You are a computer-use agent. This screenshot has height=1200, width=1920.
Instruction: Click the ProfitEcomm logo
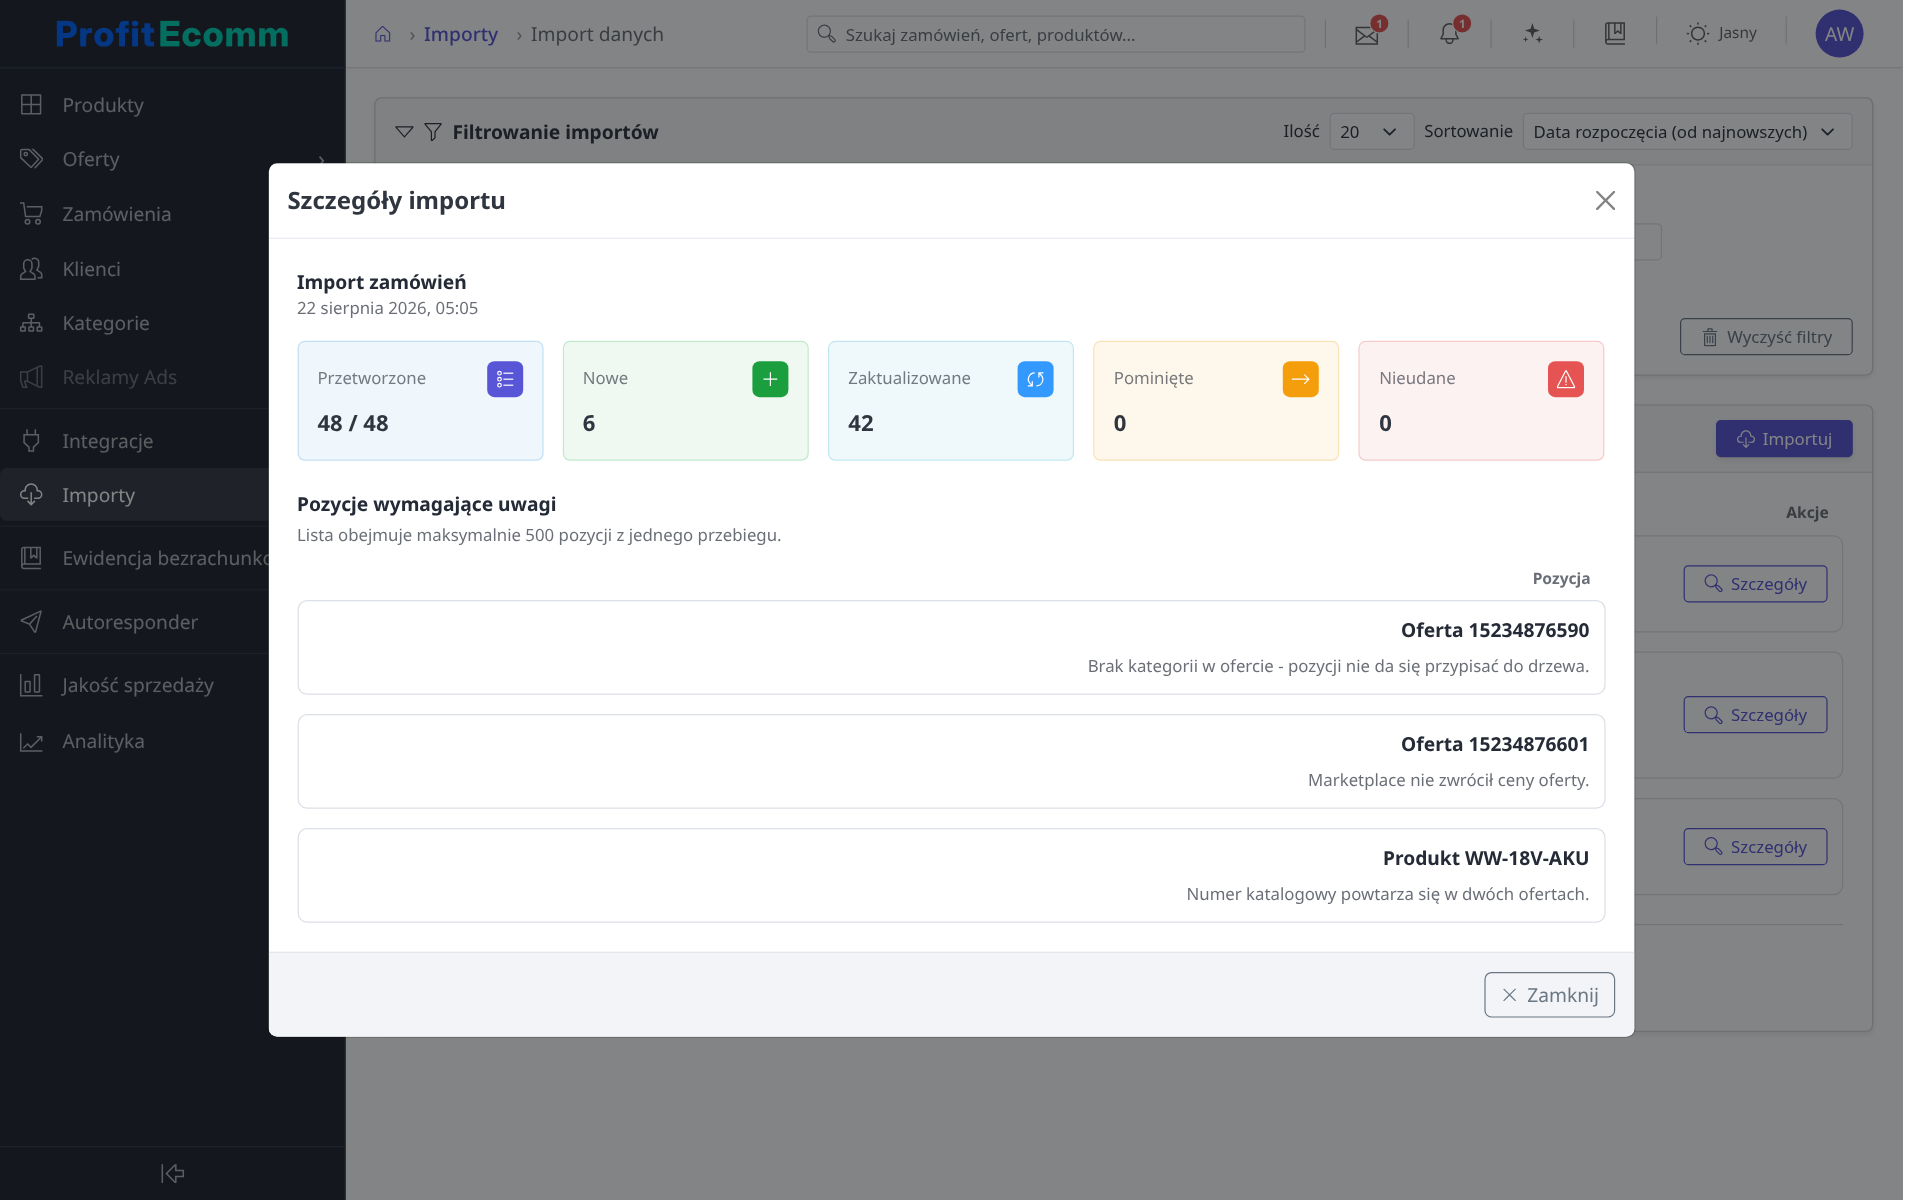tap(172, 34)
